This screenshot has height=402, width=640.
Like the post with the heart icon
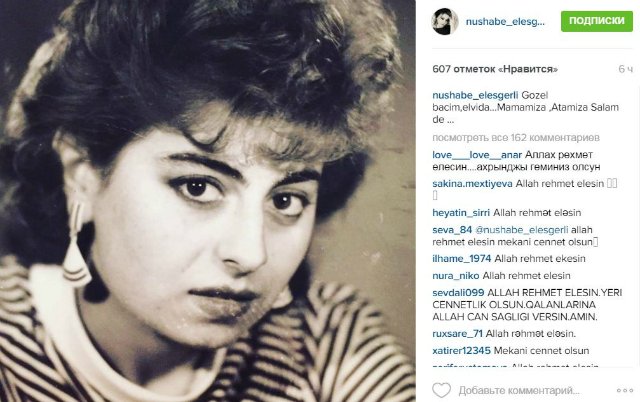[441, 390]
